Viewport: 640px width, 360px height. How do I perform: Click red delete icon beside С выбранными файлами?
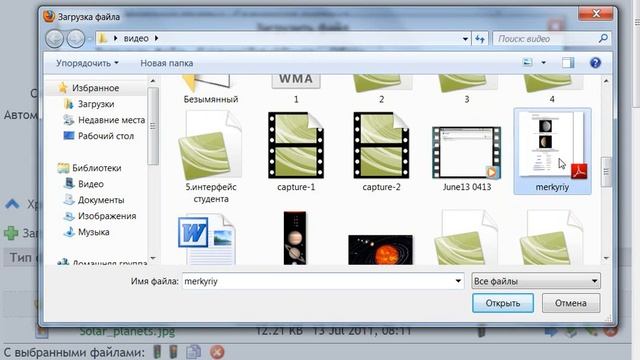click(x=217, y=352)
